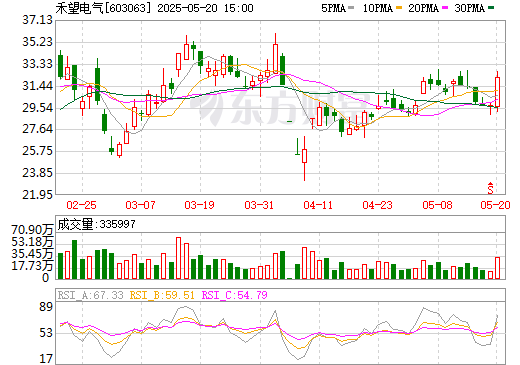
Task: Click the 35.45万 volume axis label
Action: 32,254
